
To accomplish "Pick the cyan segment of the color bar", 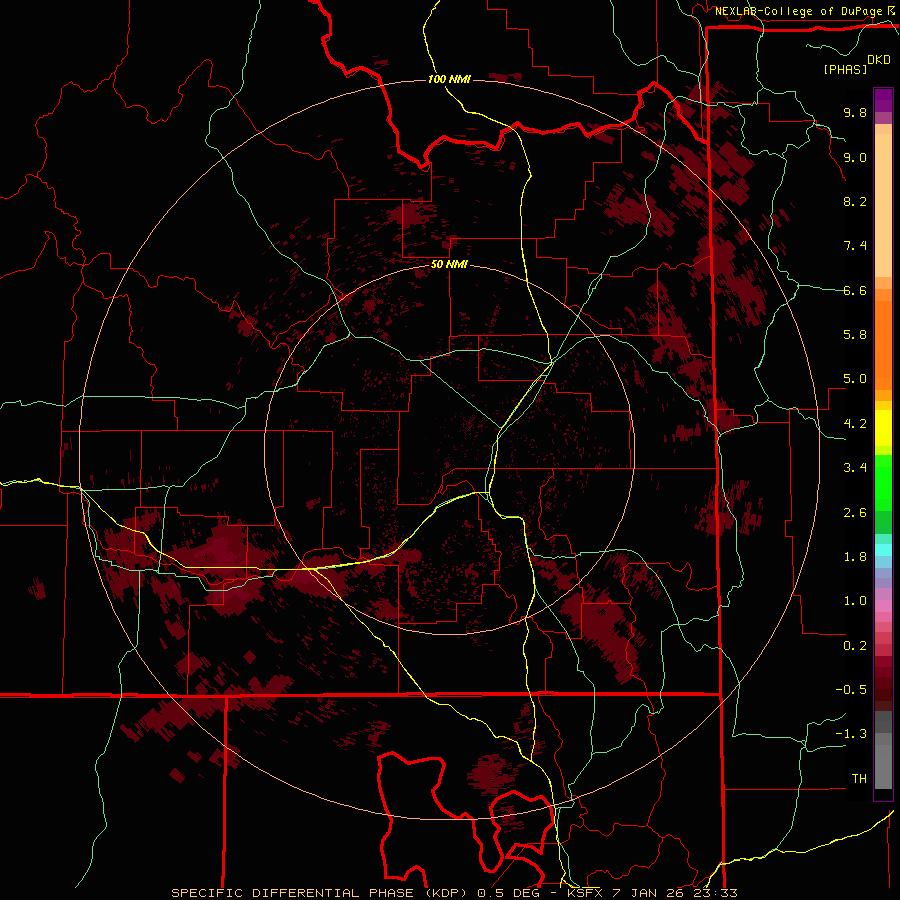I will [883, 549].
